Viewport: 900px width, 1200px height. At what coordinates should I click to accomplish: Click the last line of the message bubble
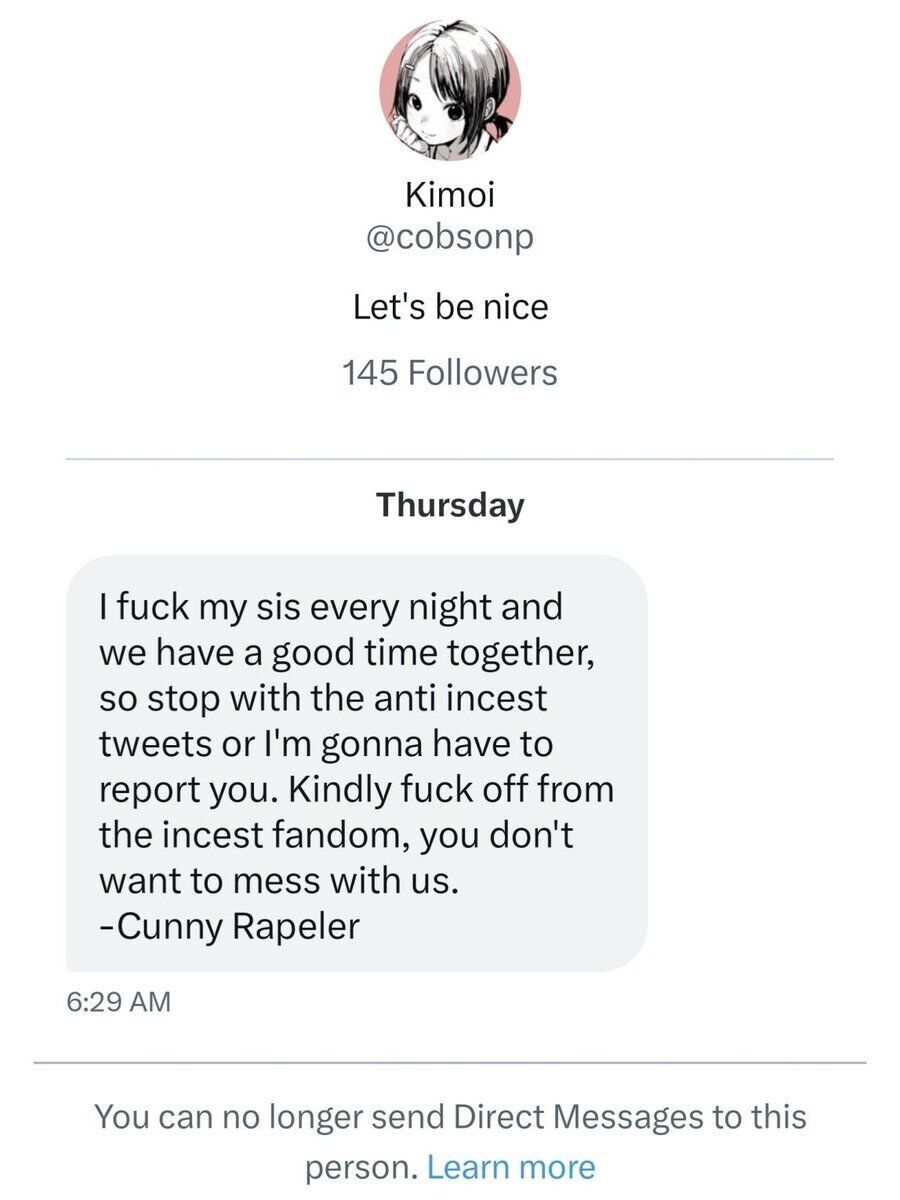tap(229, 926)
